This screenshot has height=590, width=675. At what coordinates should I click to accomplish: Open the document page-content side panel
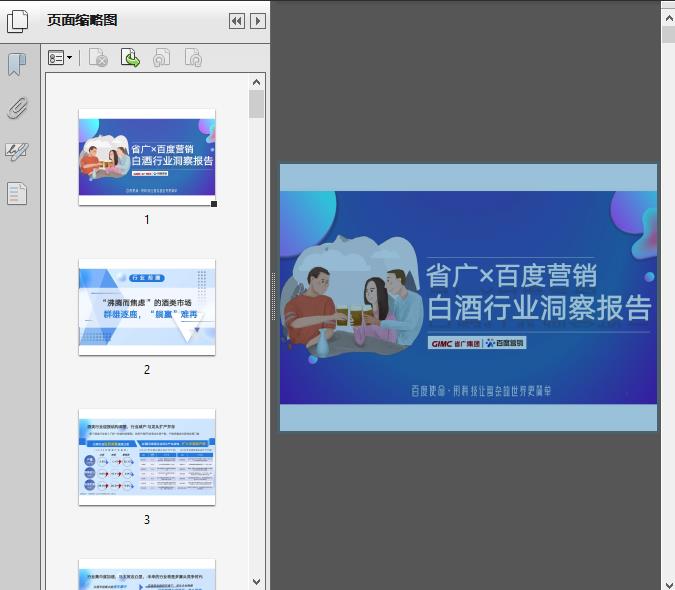(17, 194)
